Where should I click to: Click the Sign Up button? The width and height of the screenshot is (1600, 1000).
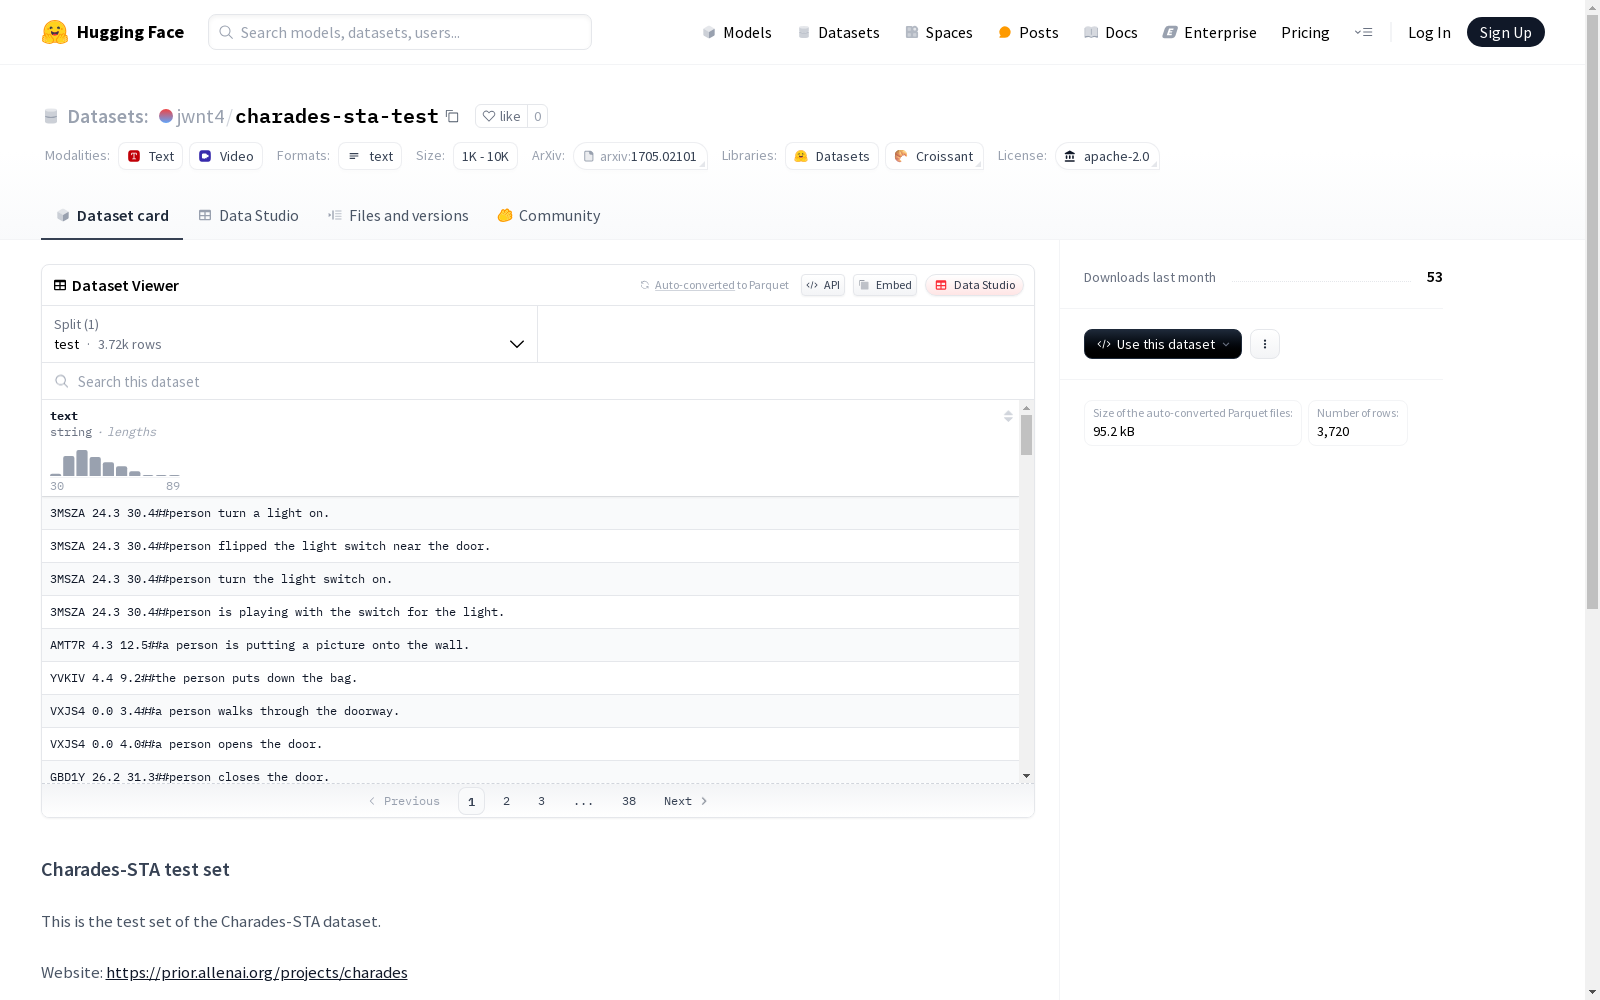point(1505,32)
